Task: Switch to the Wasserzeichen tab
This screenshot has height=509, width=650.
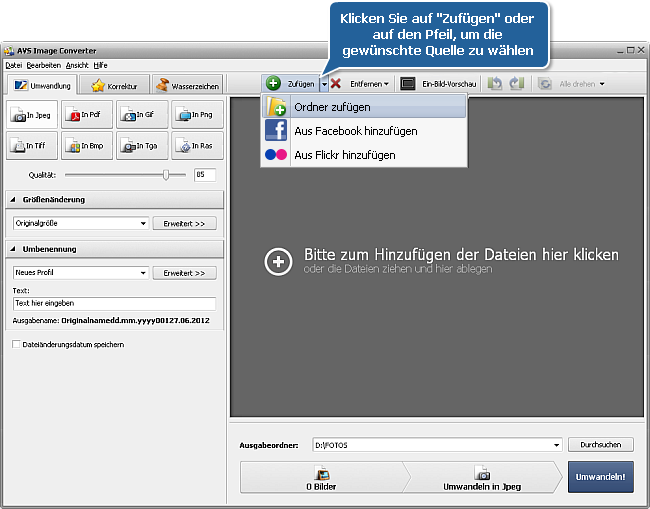Action: [x=187, y=86]
